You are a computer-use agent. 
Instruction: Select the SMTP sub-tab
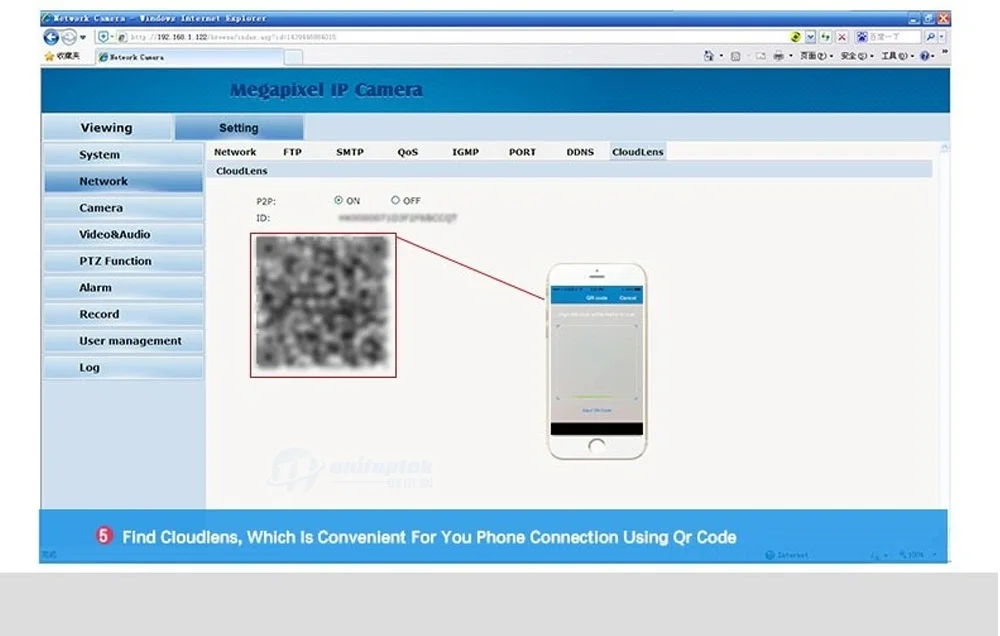(x=349, y=152)
